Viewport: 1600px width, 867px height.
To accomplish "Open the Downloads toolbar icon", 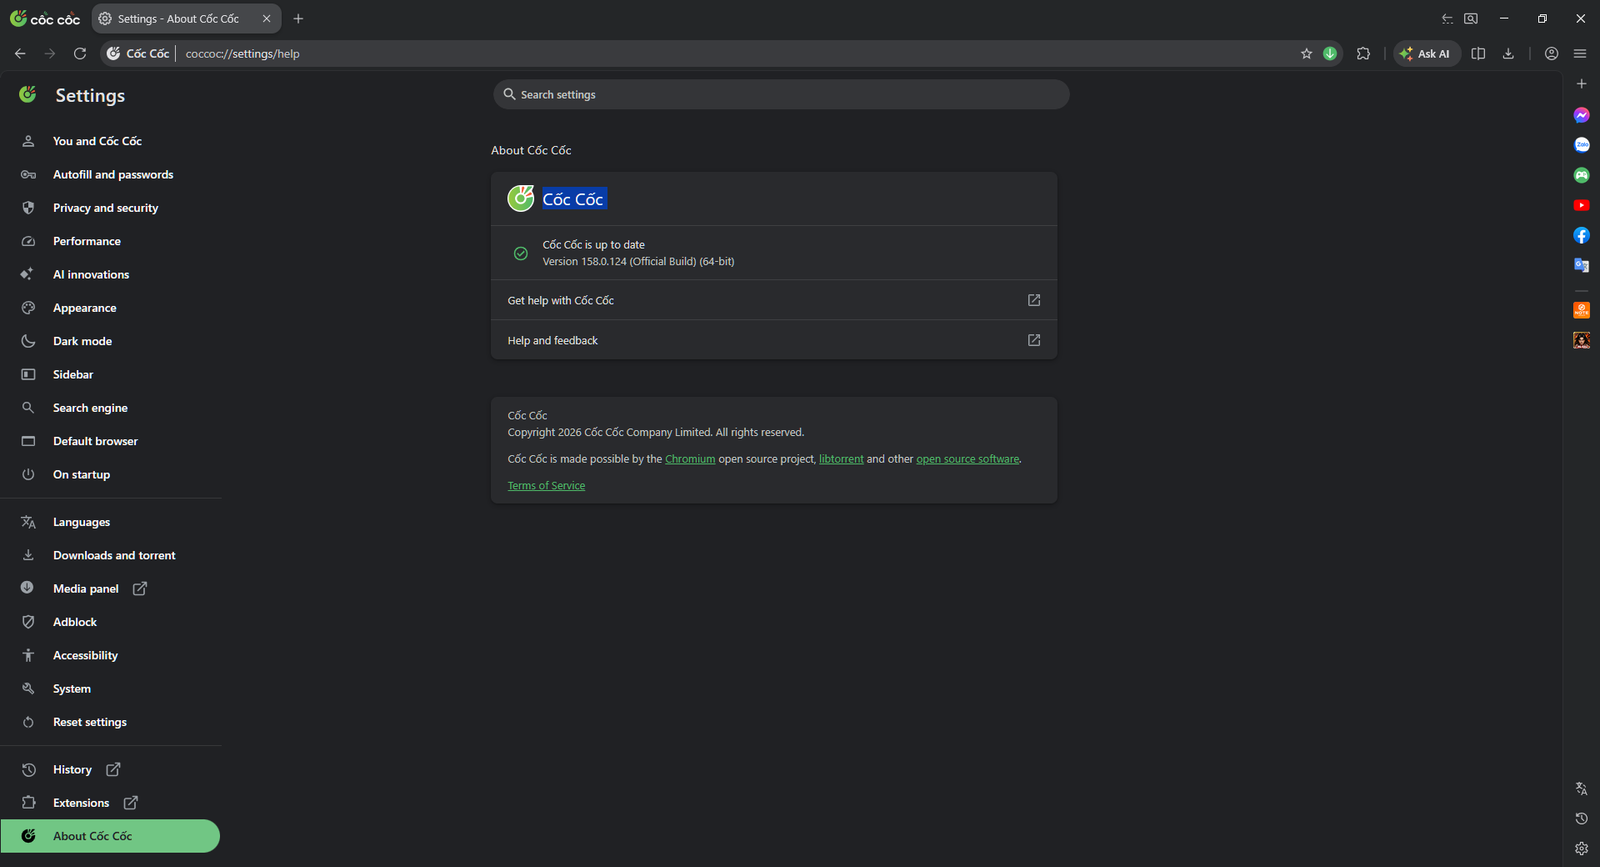I will 1508,54.
